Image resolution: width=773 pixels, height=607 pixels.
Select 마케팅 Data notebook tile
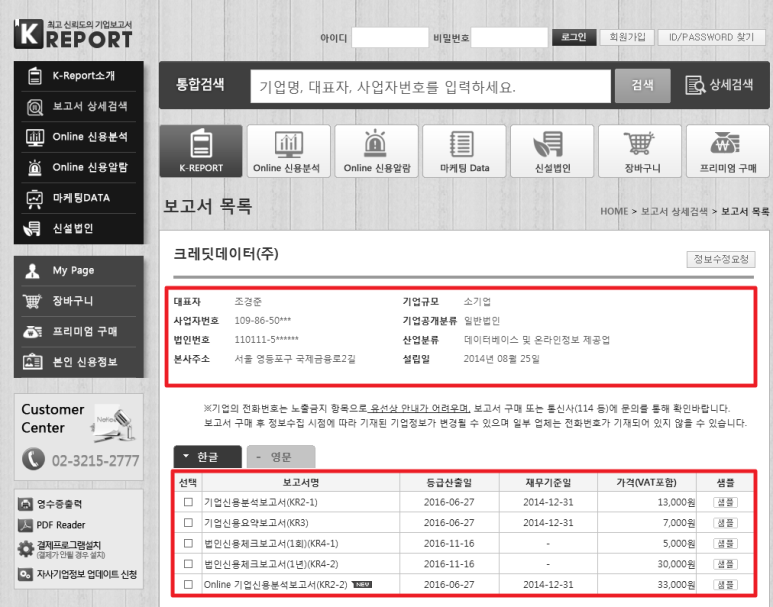[464, 151]
